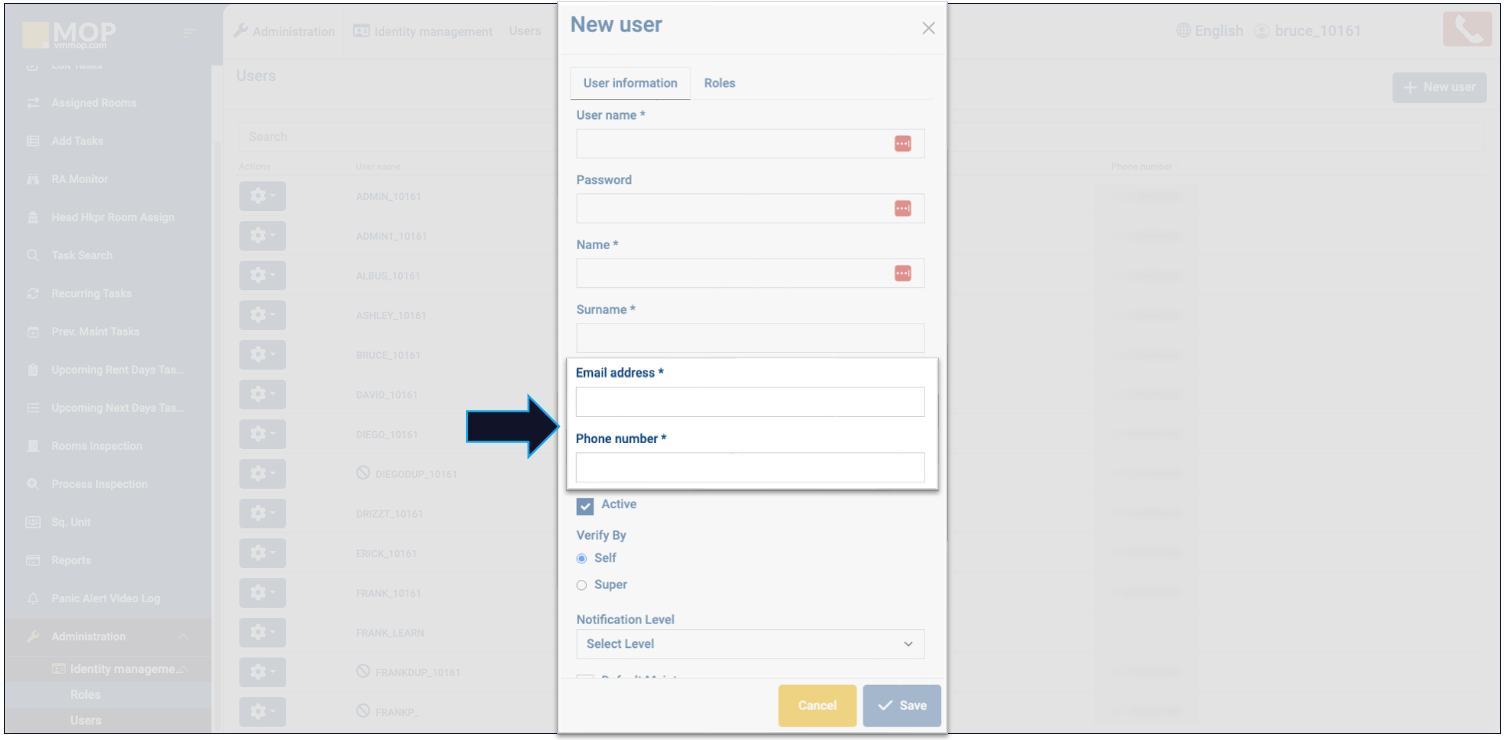Open the Notification Level dropdown
Viewport: 1506px width, 740px height.
[x=750, y=644]
